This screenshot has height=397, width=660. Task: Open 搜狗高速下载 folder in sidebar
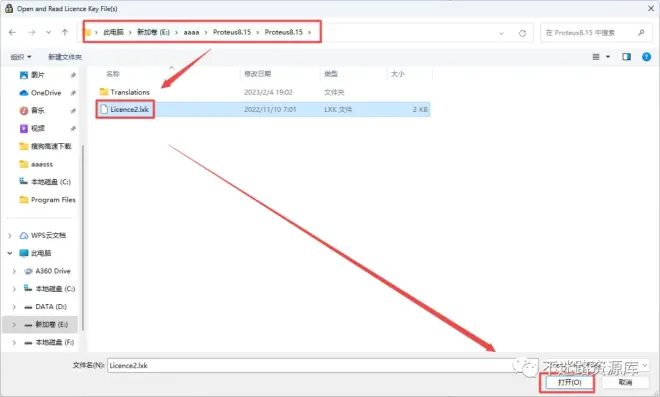pos(51,146)
